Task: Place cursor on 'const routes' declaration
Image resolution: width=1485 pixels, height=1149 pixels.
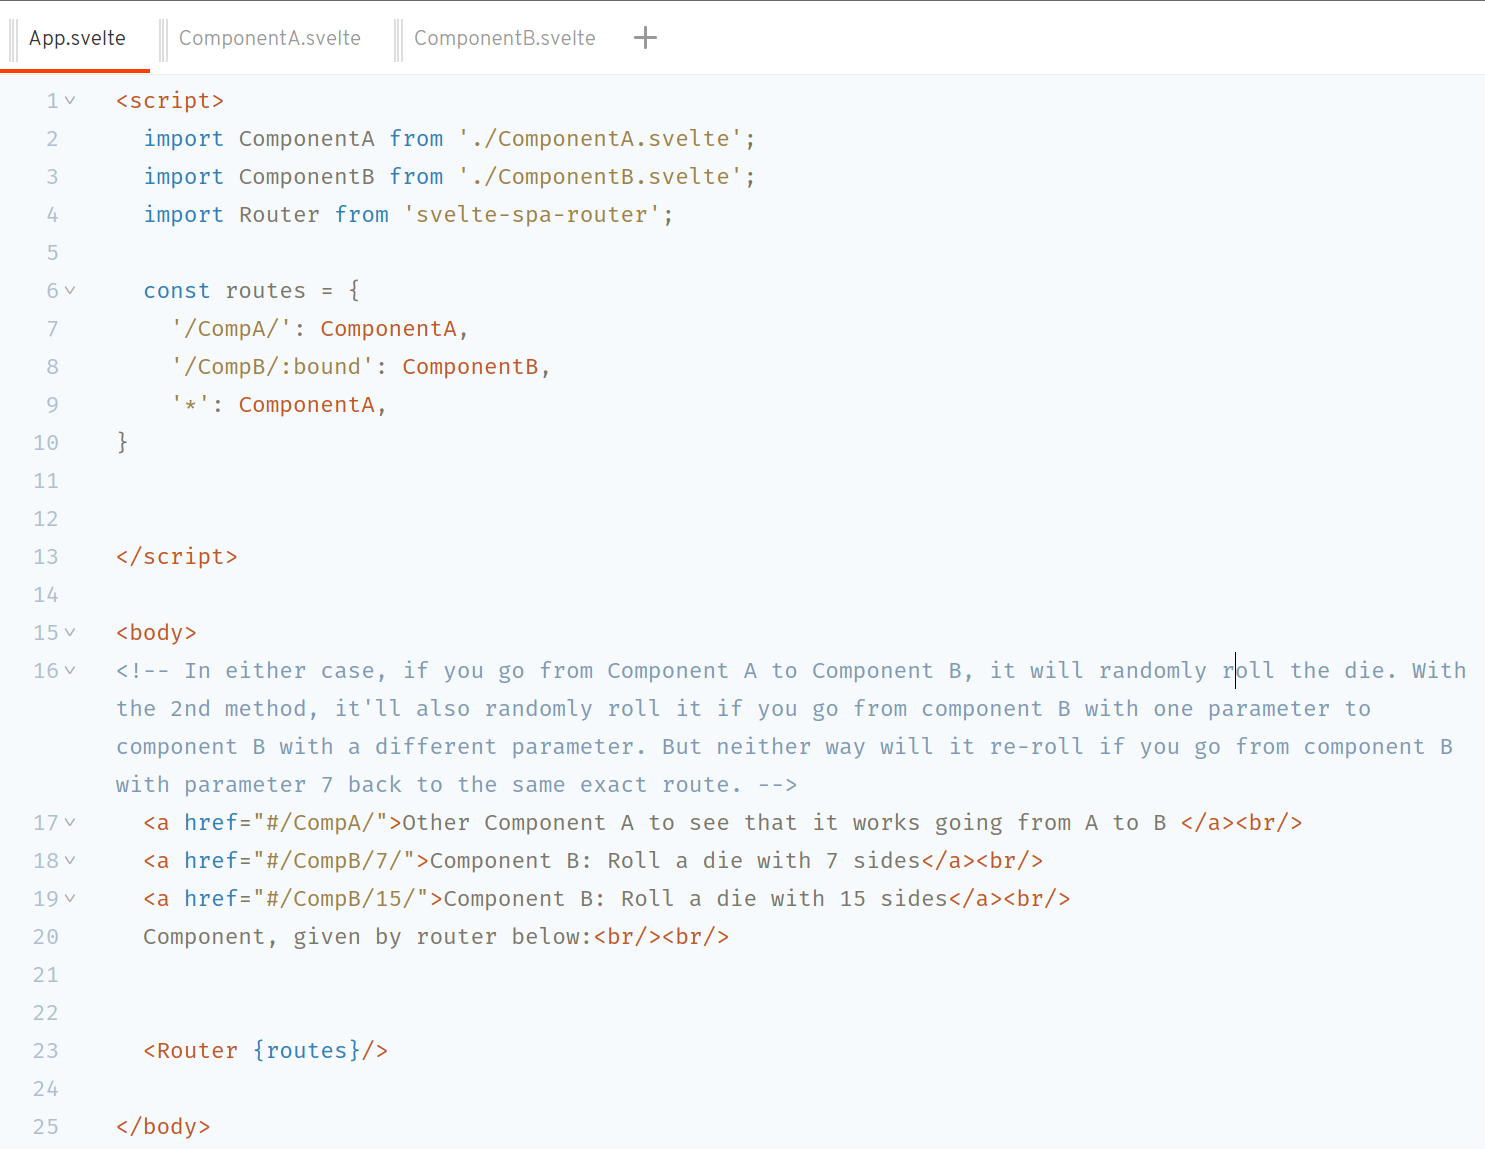Action: pos(224,290)
